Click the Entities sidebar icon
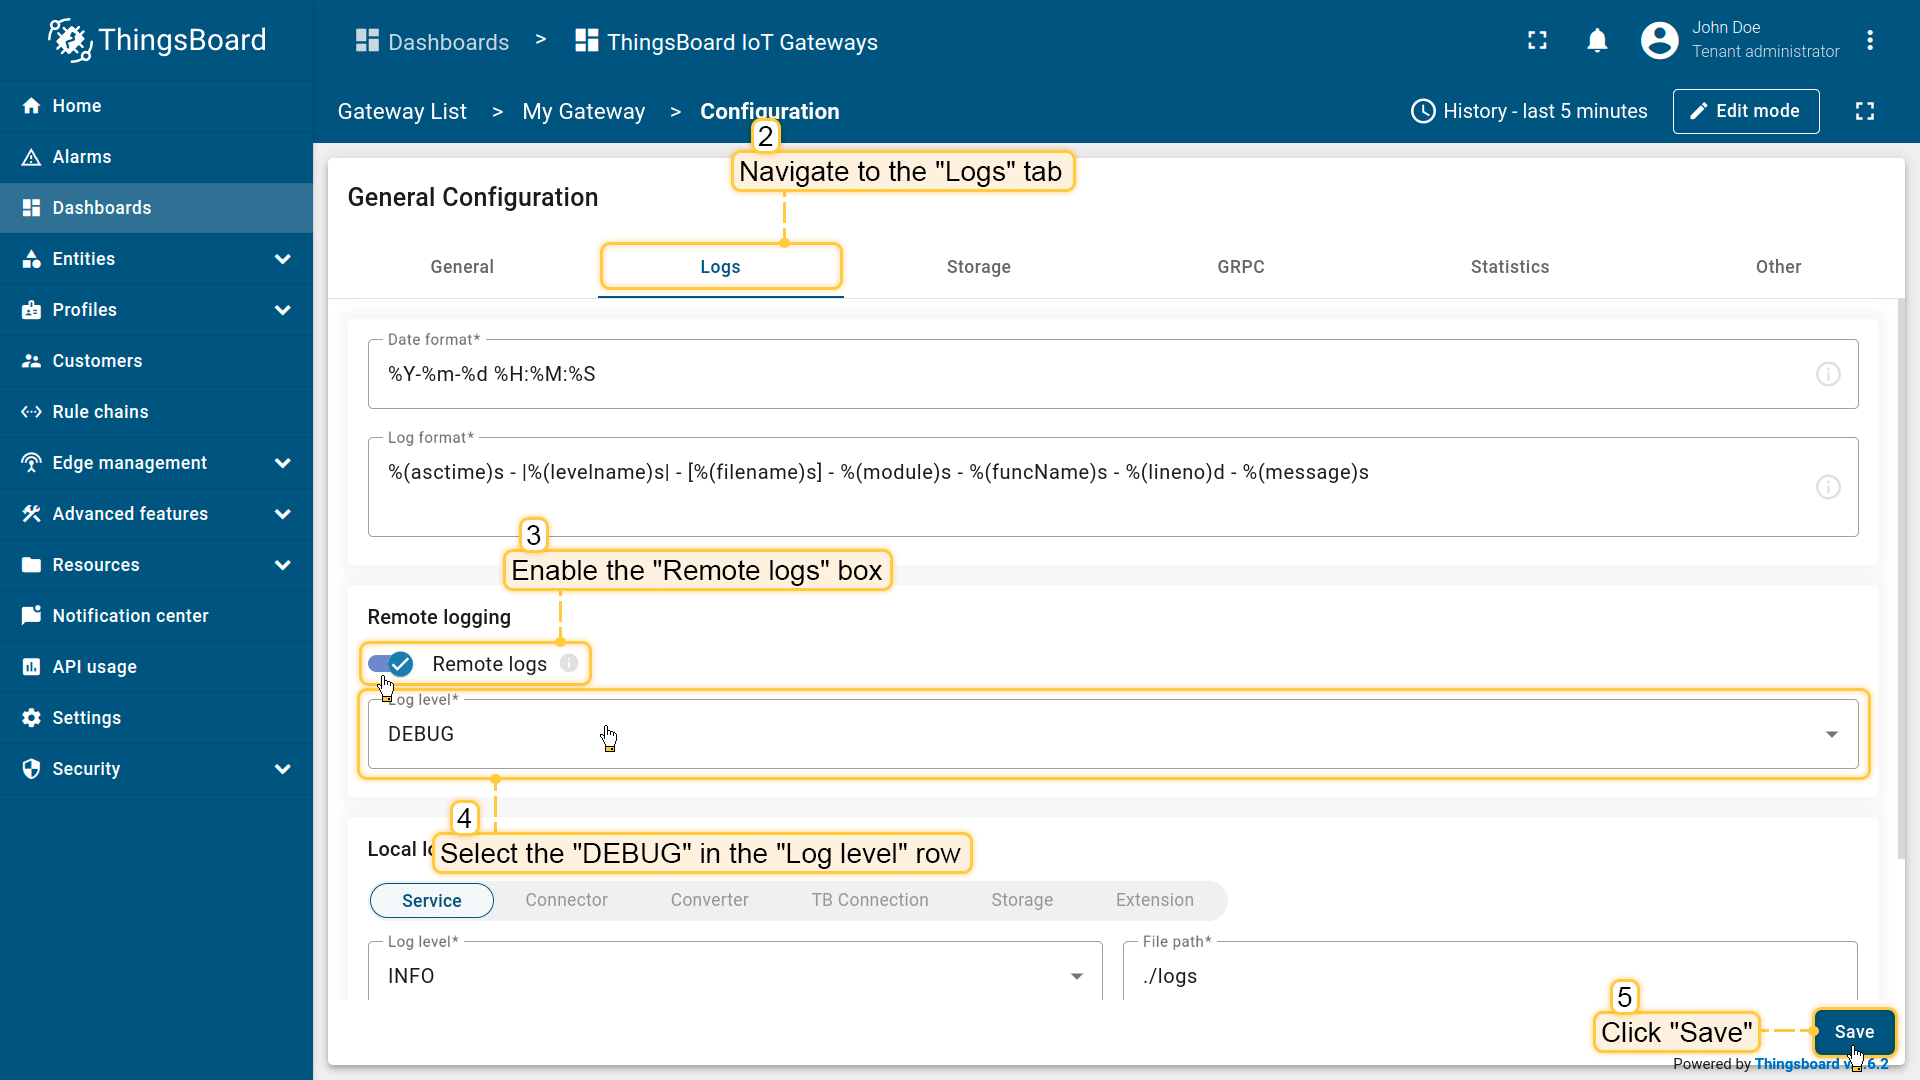Viewport: 1920px width, 1080px height. (x=31, y=259)
